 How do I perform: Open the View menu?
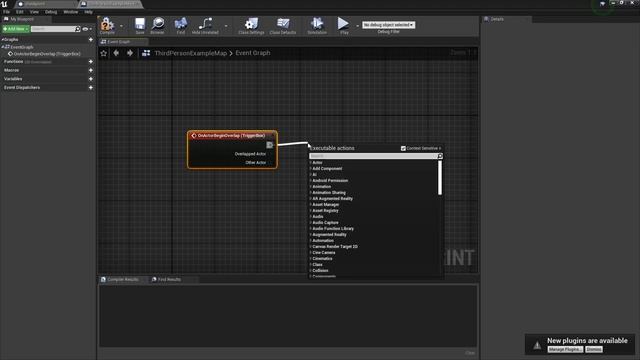click(34, 12)
